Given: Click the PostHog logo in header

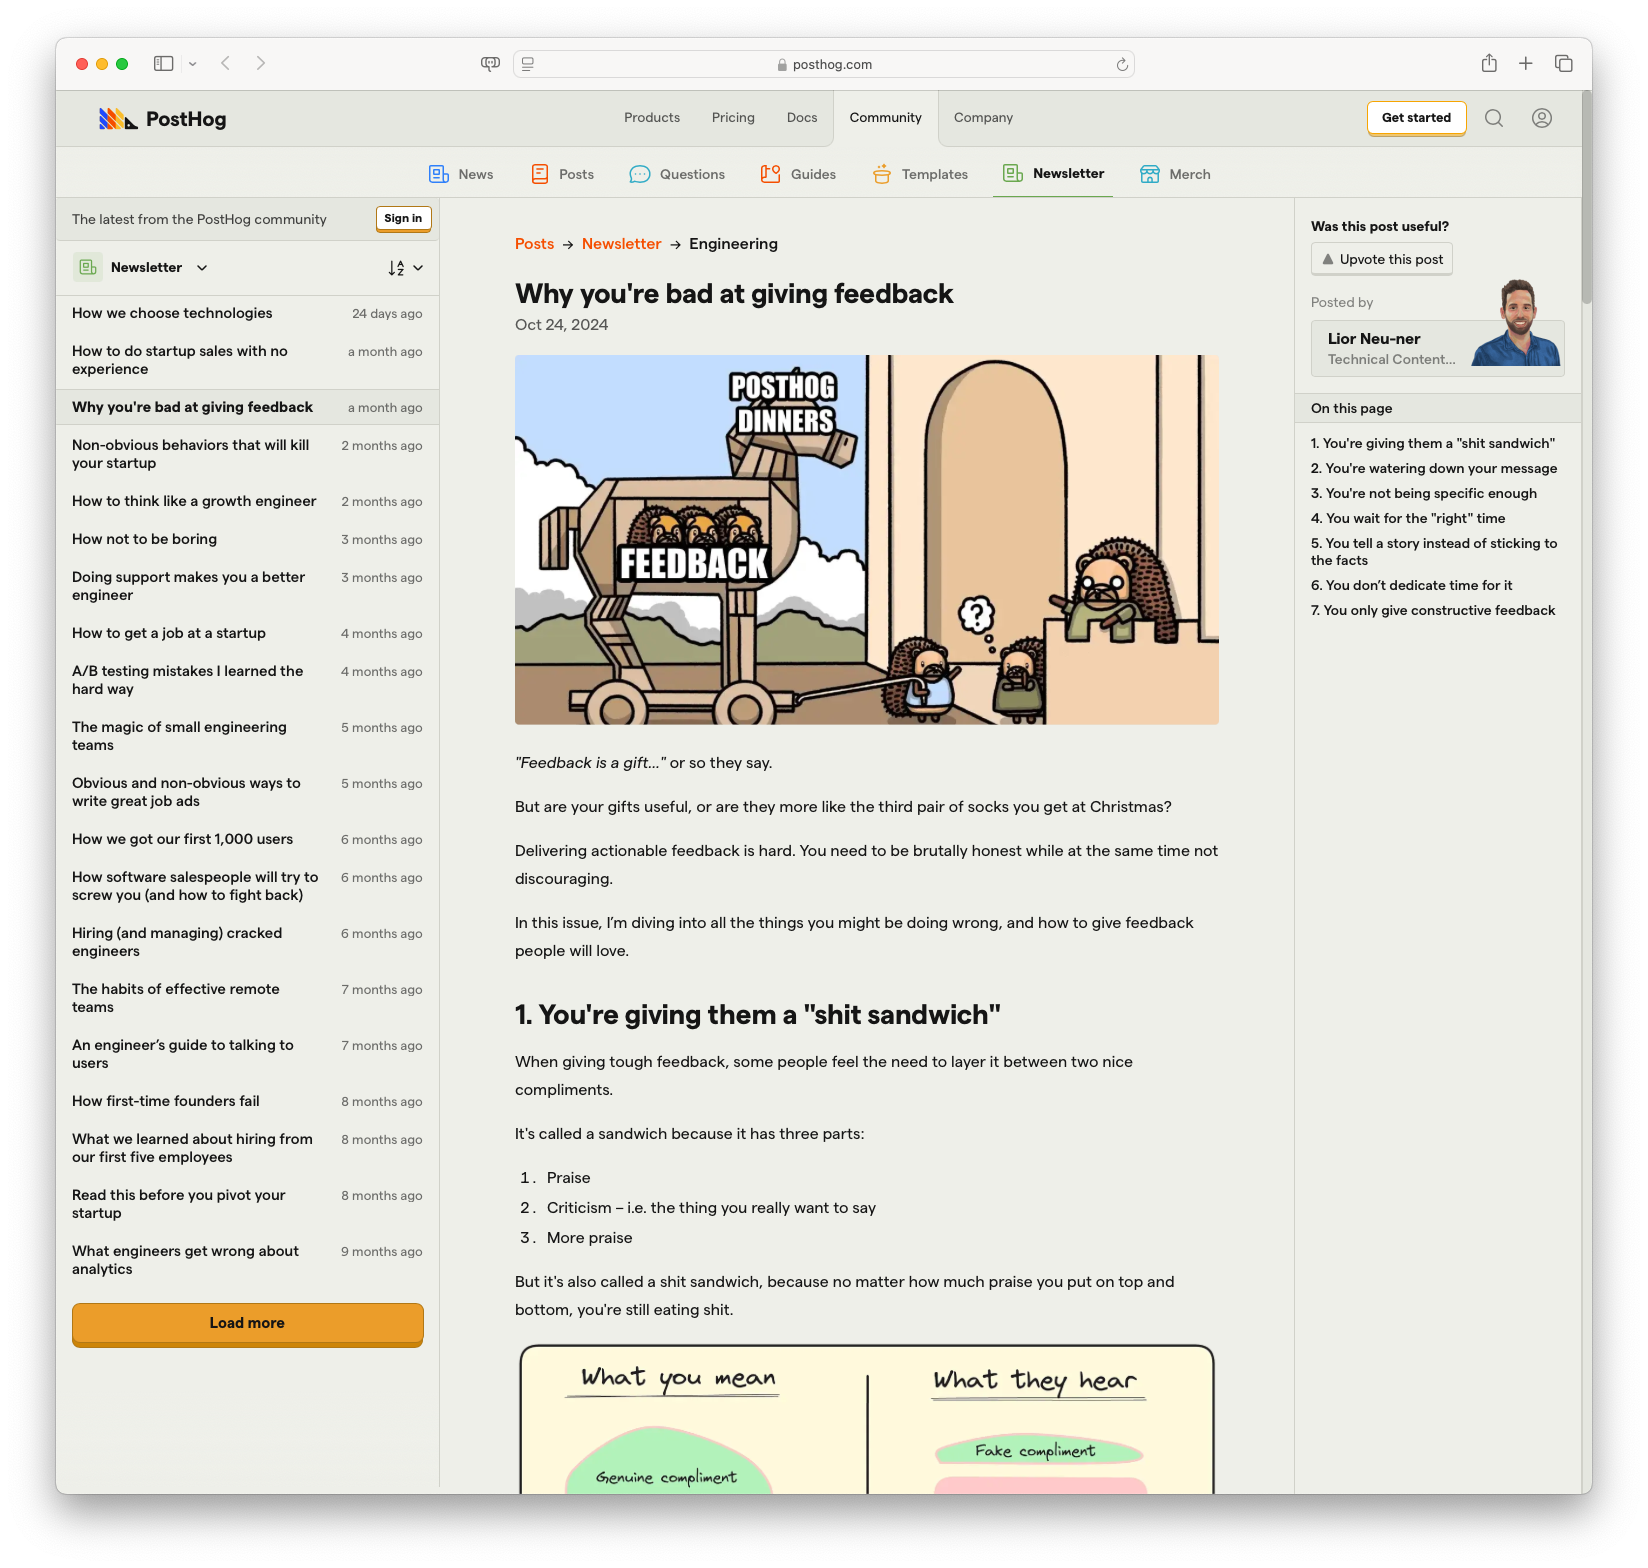Looking at the screenshot, I should [163, 119].
